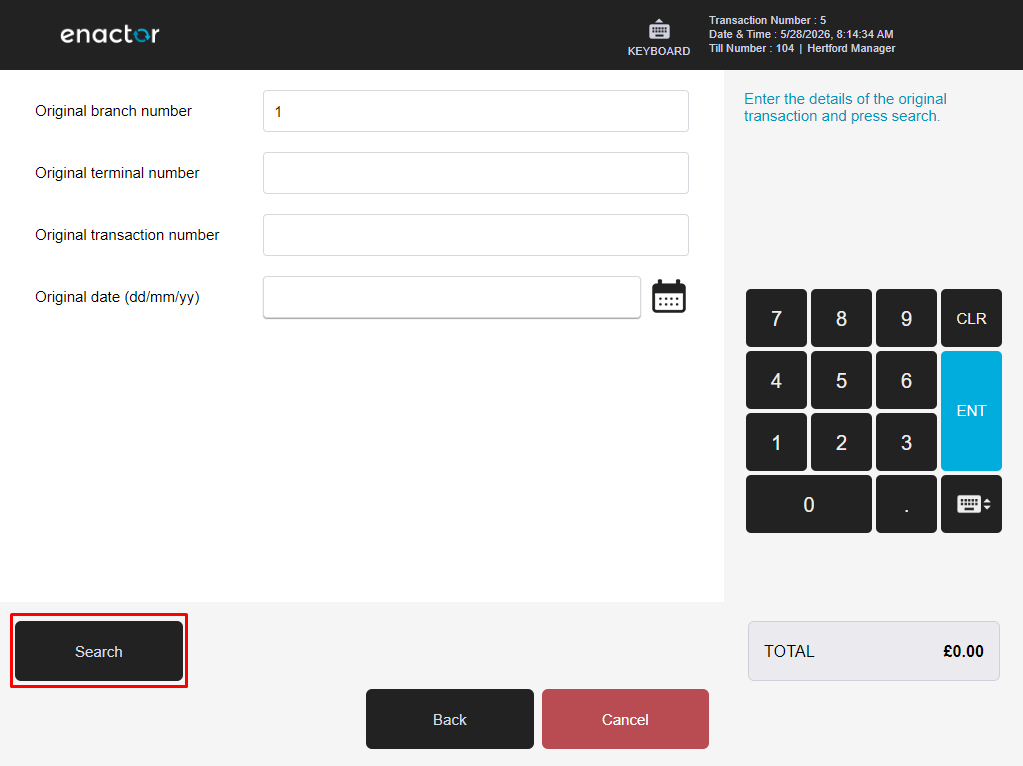This screenshot has height=766, width=1023.
Task: Click 'Hertford Manager' in the header
Action: 851,48
